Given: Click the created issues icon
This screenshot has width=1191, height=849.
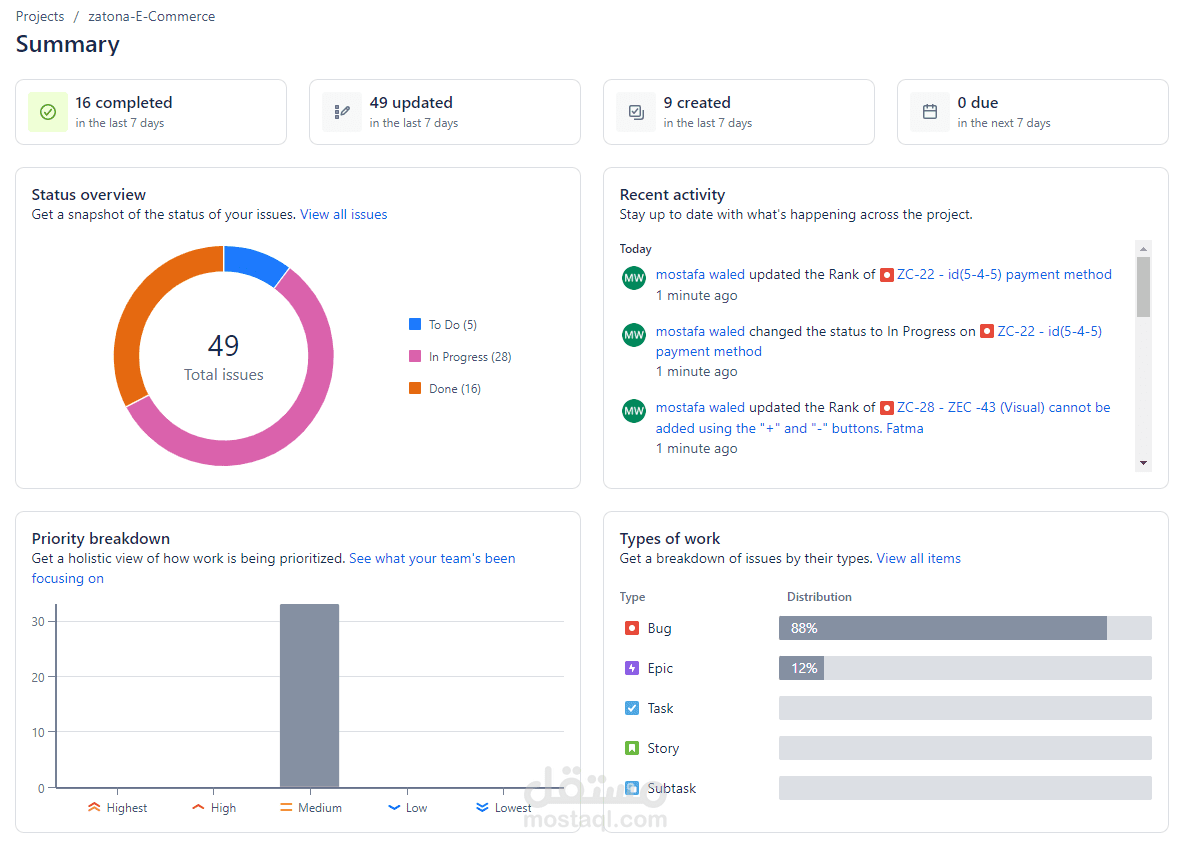Looking at the screenshot, I should [x=635, y=112].
